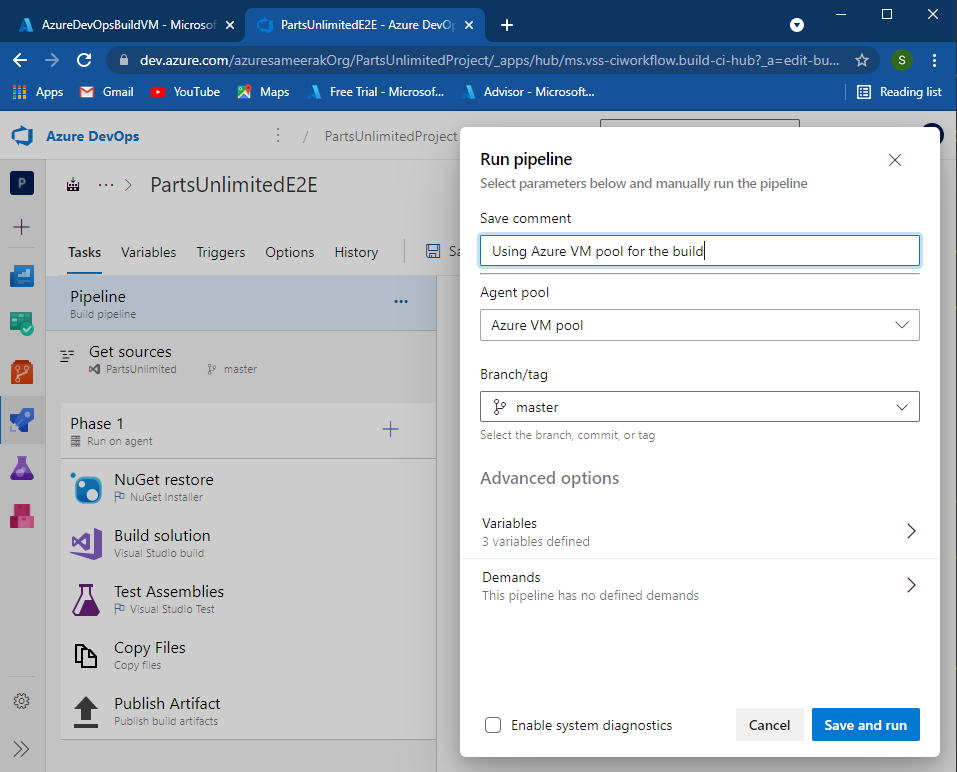Open Advisor - Microsoft bookmark
This screenshot has width=957, height=772.
(527, 92)
